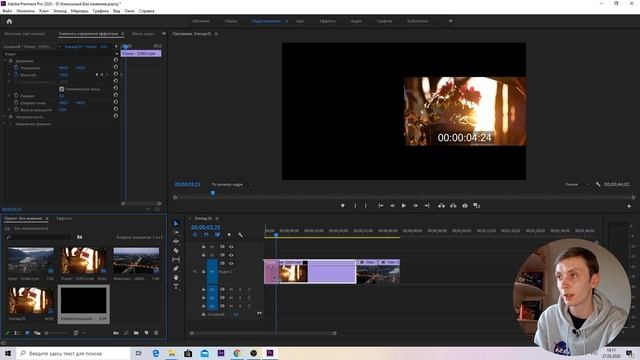Screen dimensions: 640x360
Task: Open the Clip menu
Action: pos(44,11)
